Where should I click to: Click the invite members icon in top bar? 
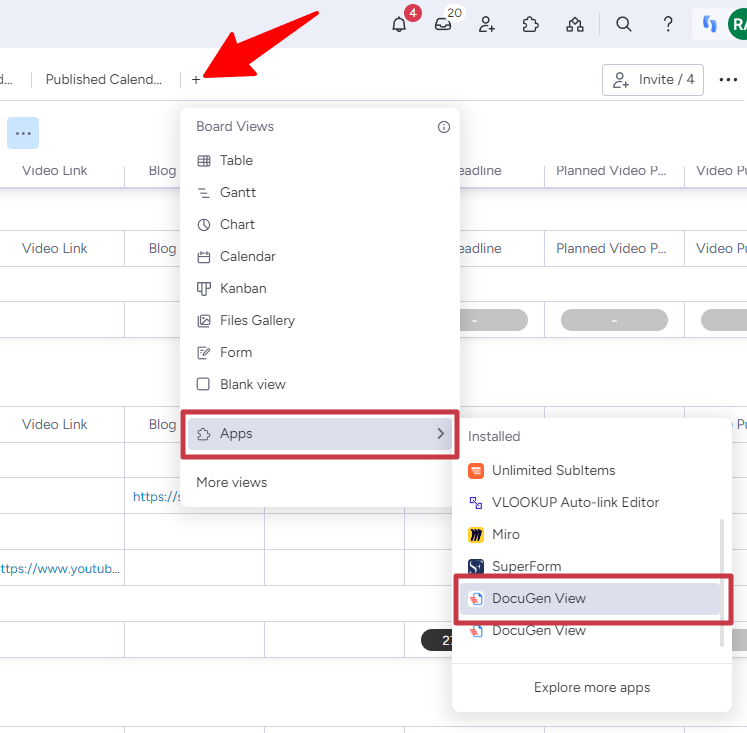pos(486,24)
